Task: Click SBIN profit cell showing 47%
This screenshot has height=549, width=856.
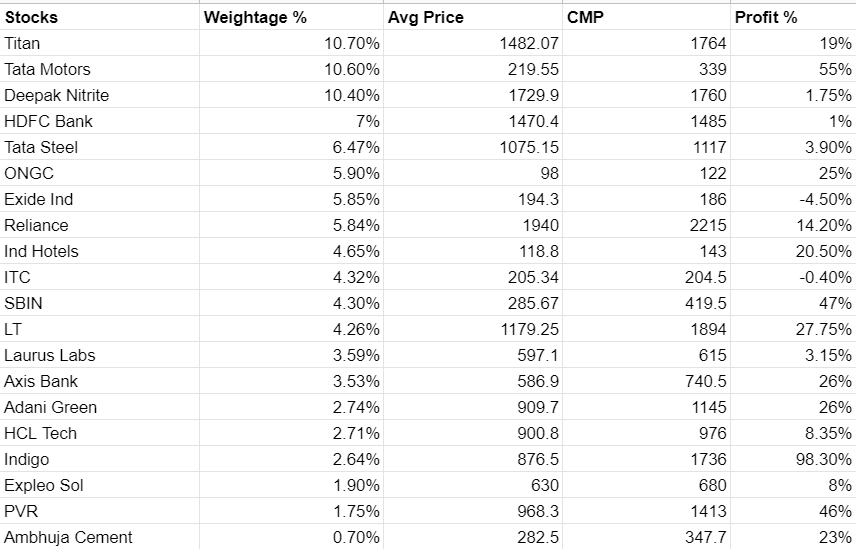Action: tap(793, 303)
